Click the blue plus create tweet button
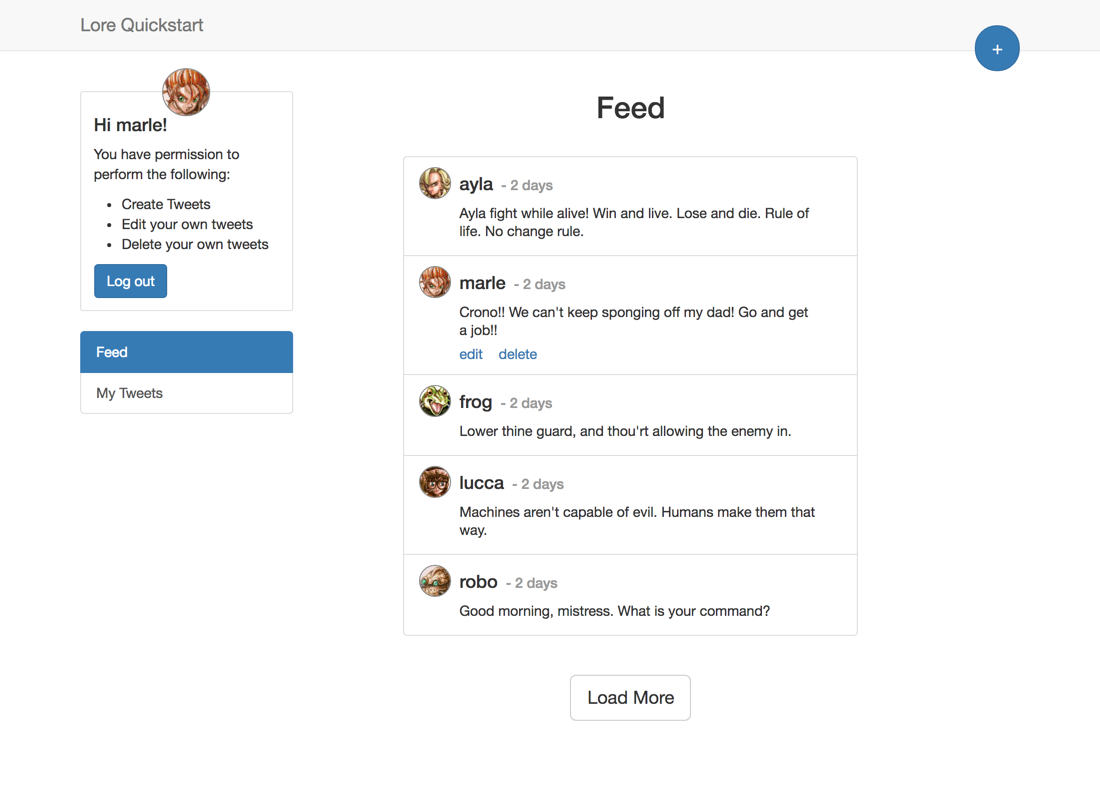1100x792 pixels. pyautogui.click(x=997, y=48)
